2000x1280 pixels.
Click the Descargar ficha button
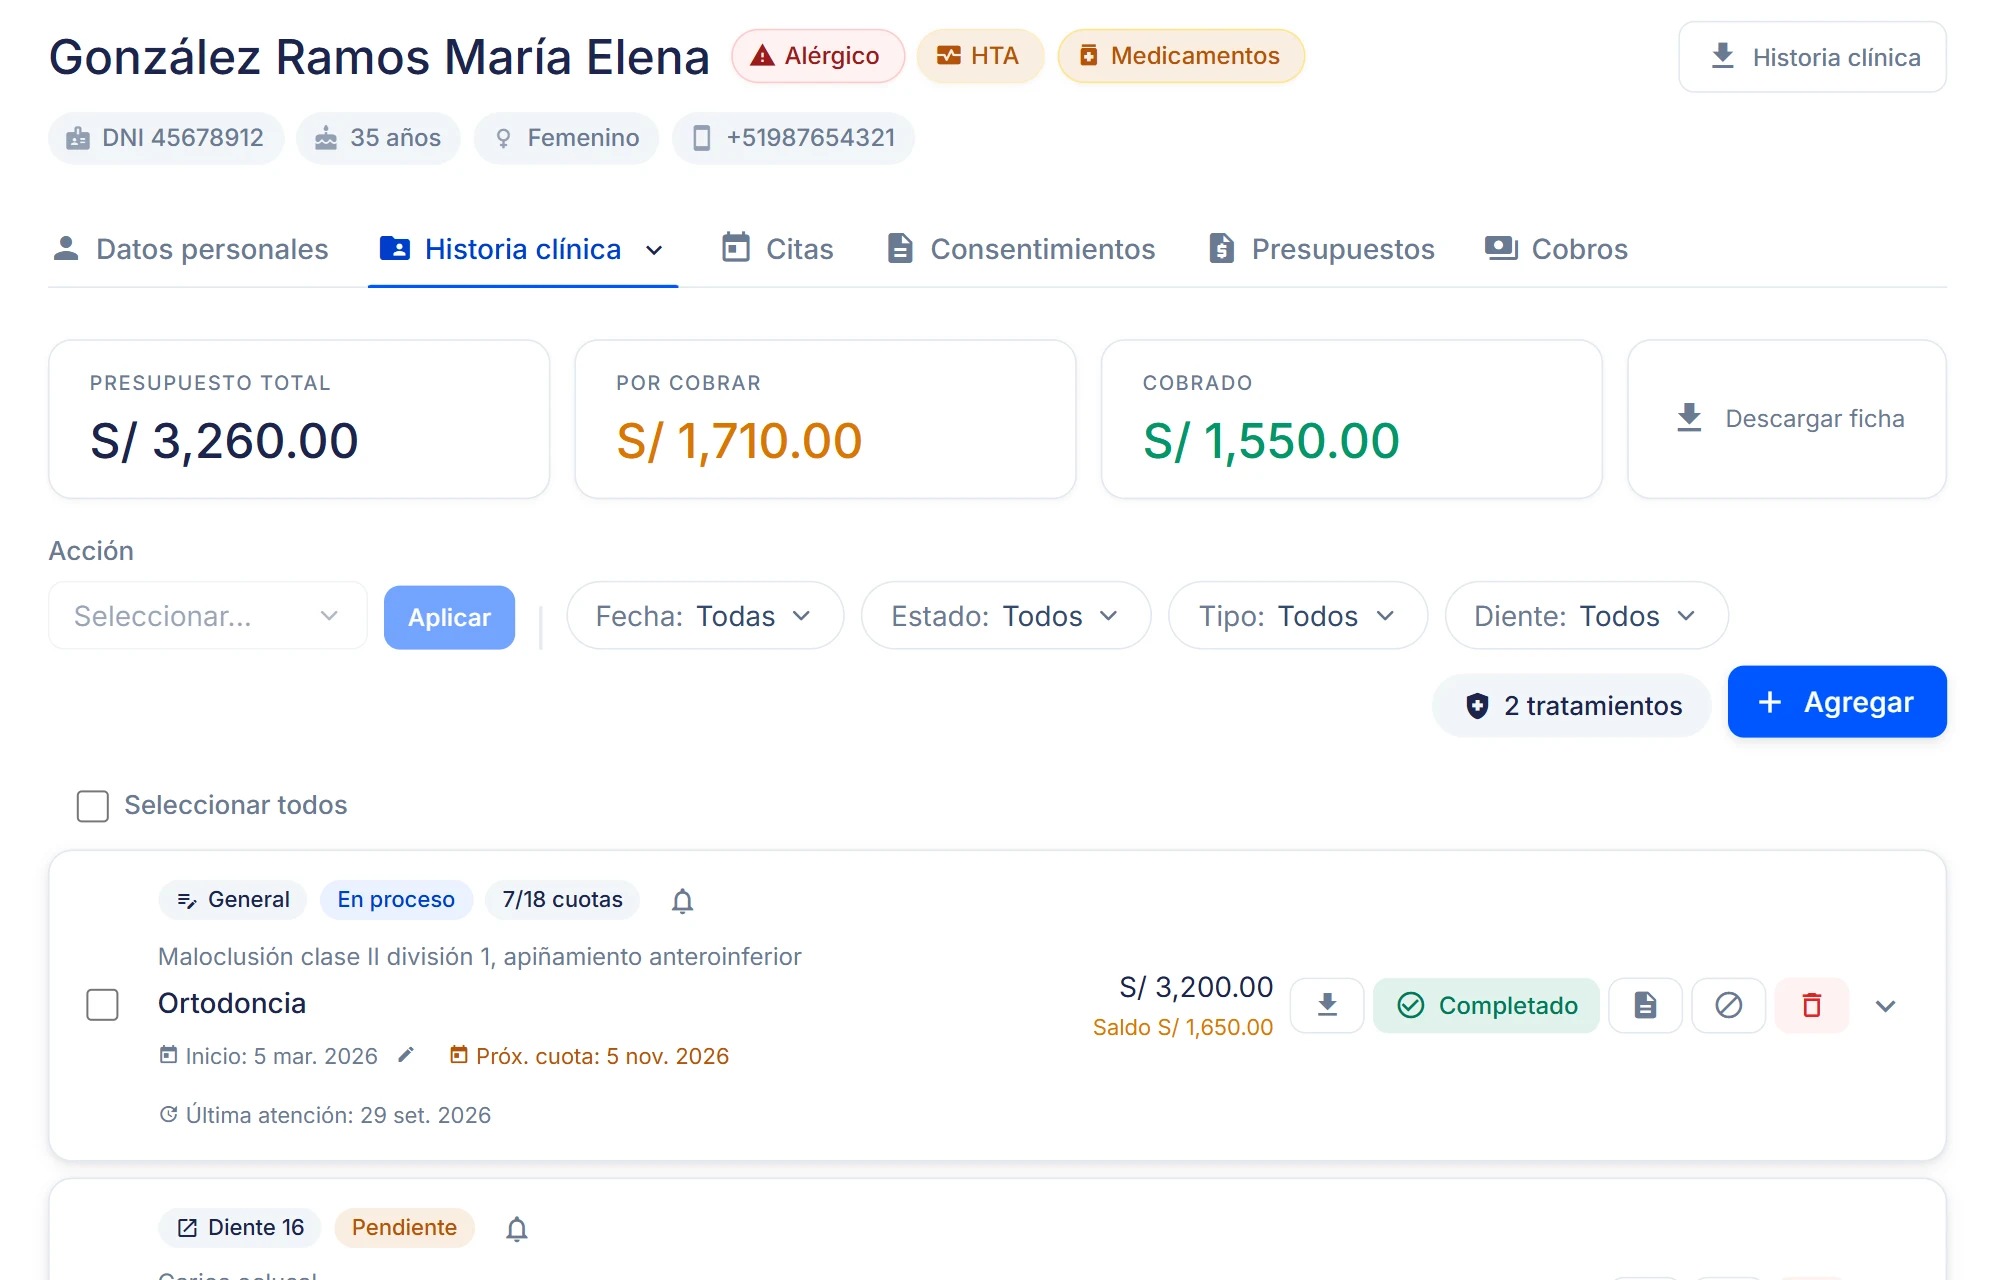1788,419
